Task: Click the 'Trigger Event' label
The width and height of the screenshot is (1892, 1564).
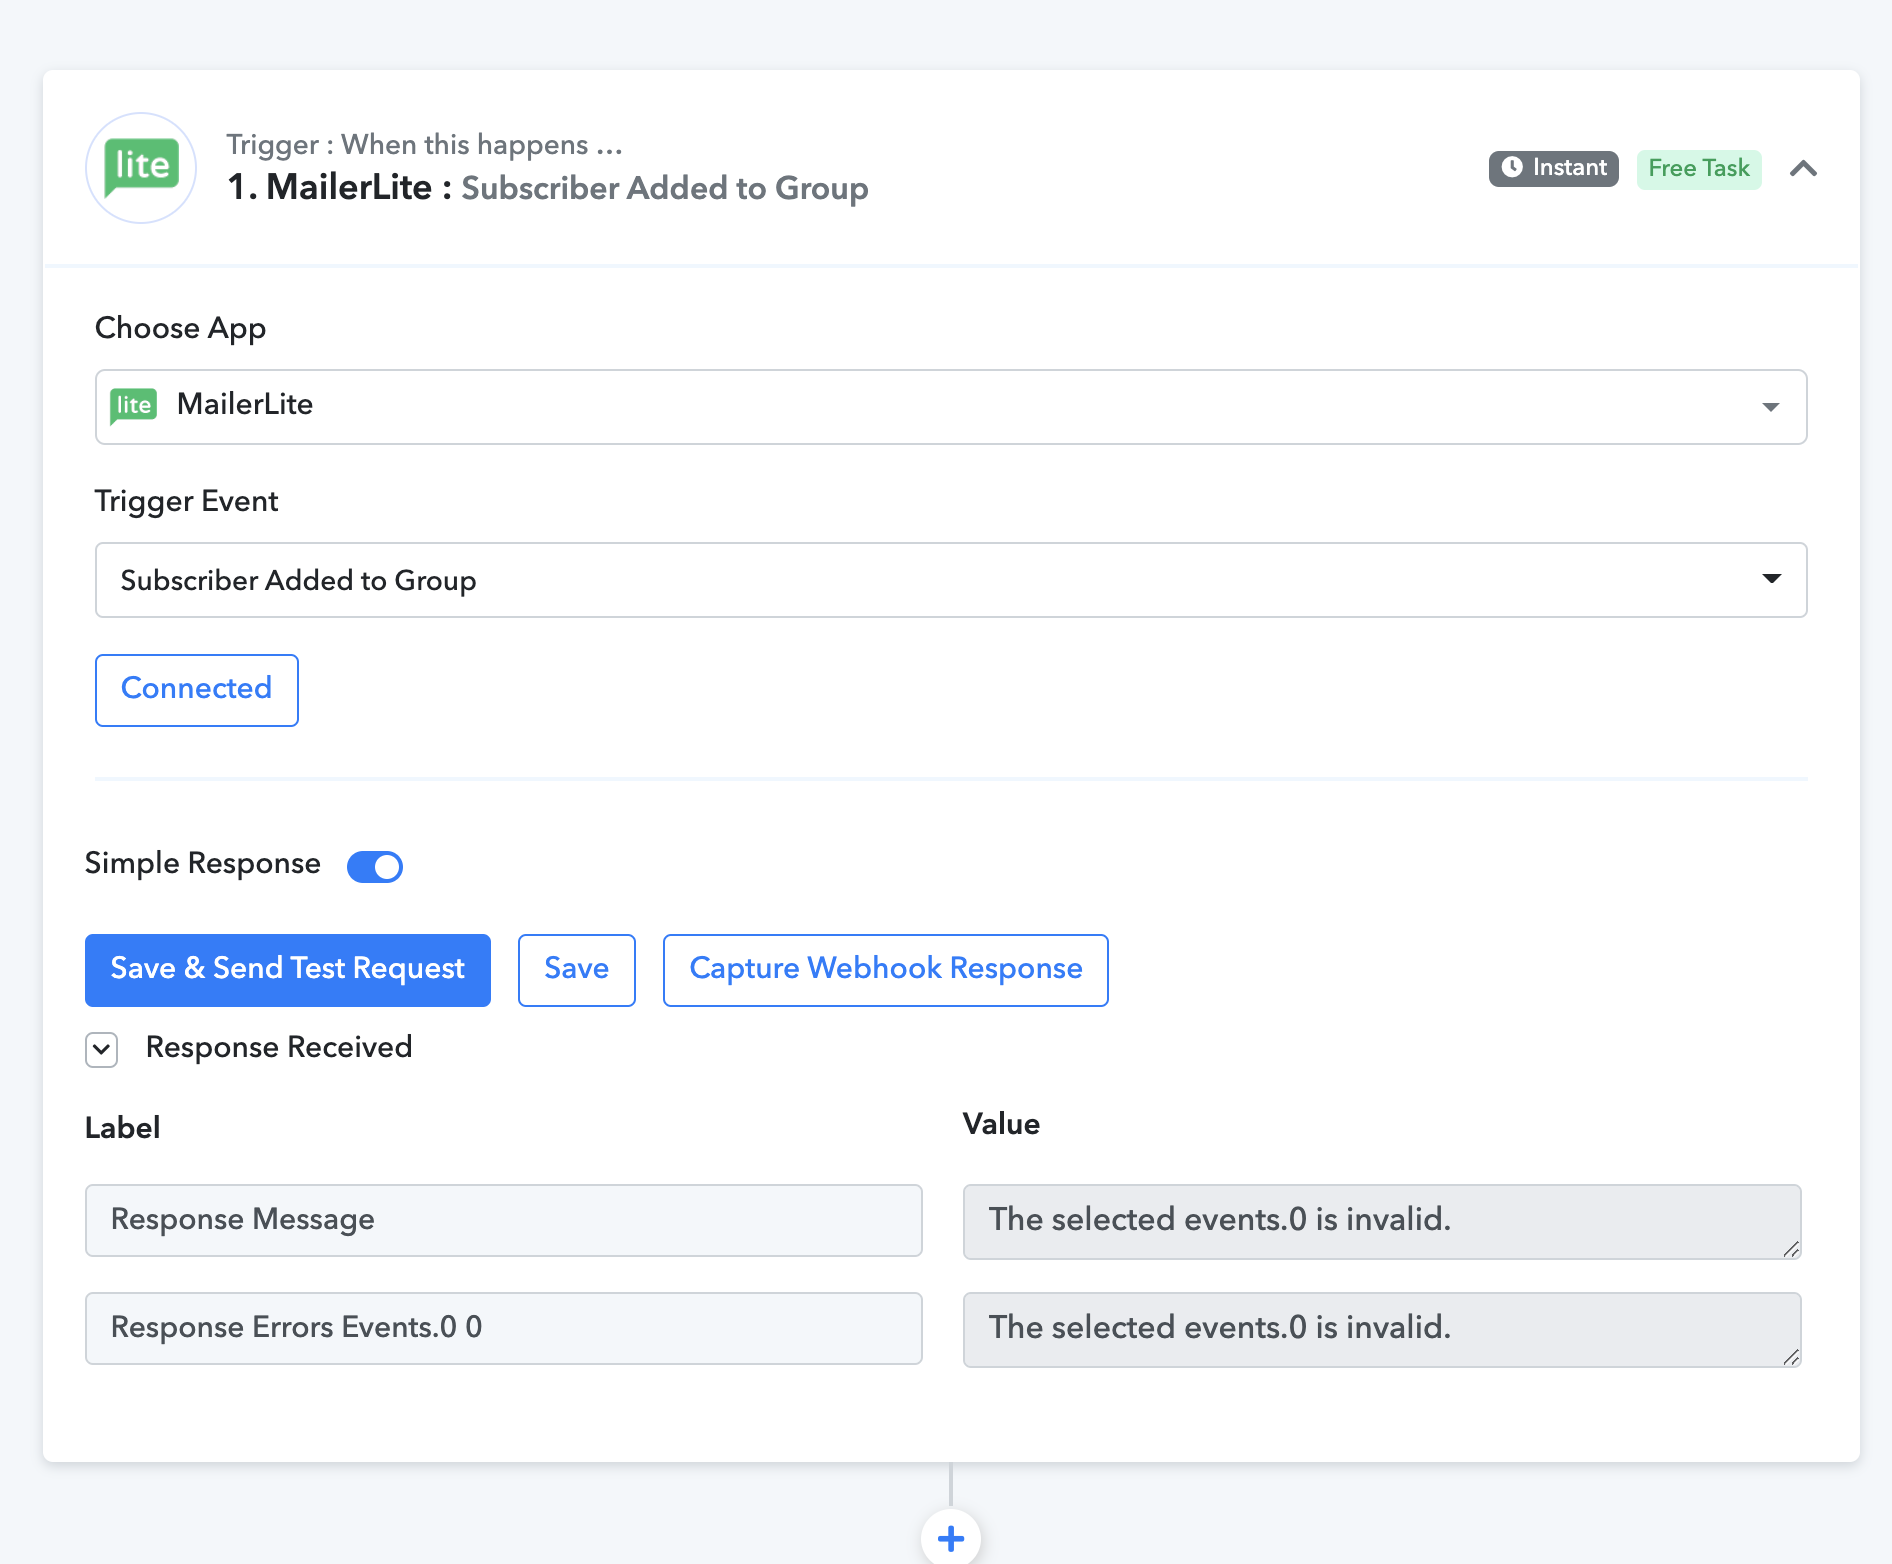Action: click(x=186, y=501)
